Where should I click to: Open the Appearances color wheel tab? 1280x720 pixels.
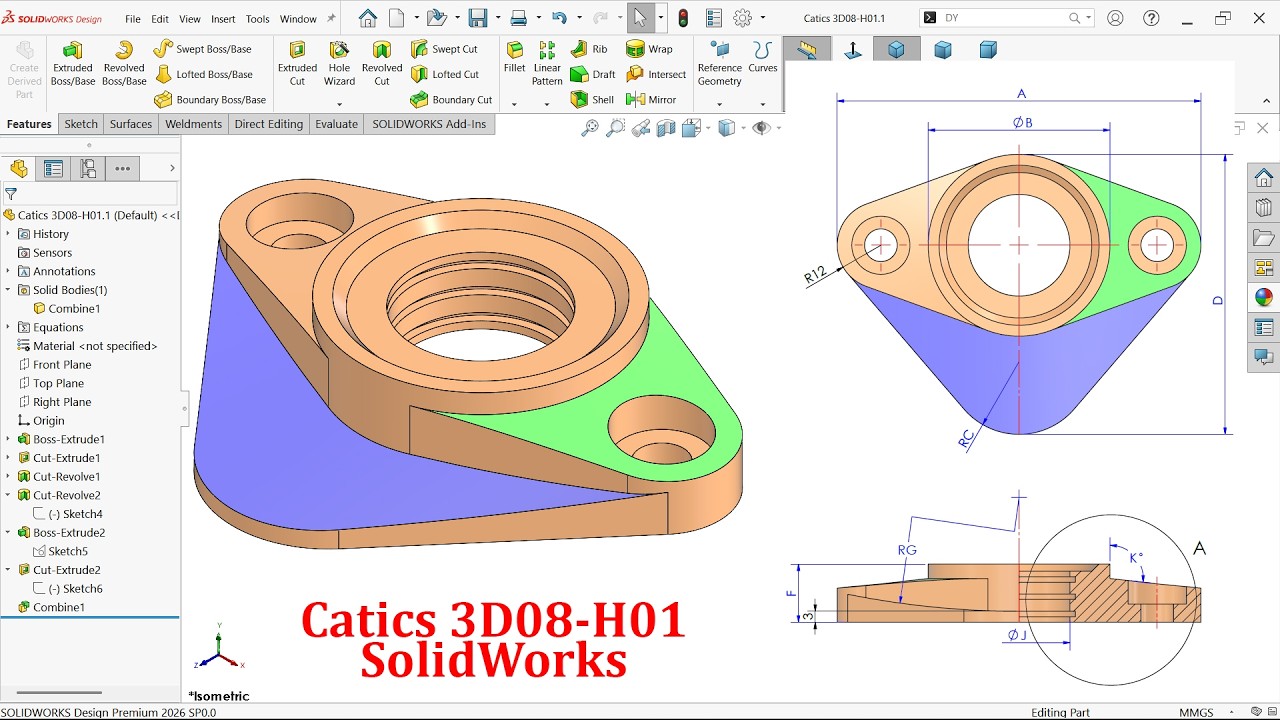(x=1264, y=297)
